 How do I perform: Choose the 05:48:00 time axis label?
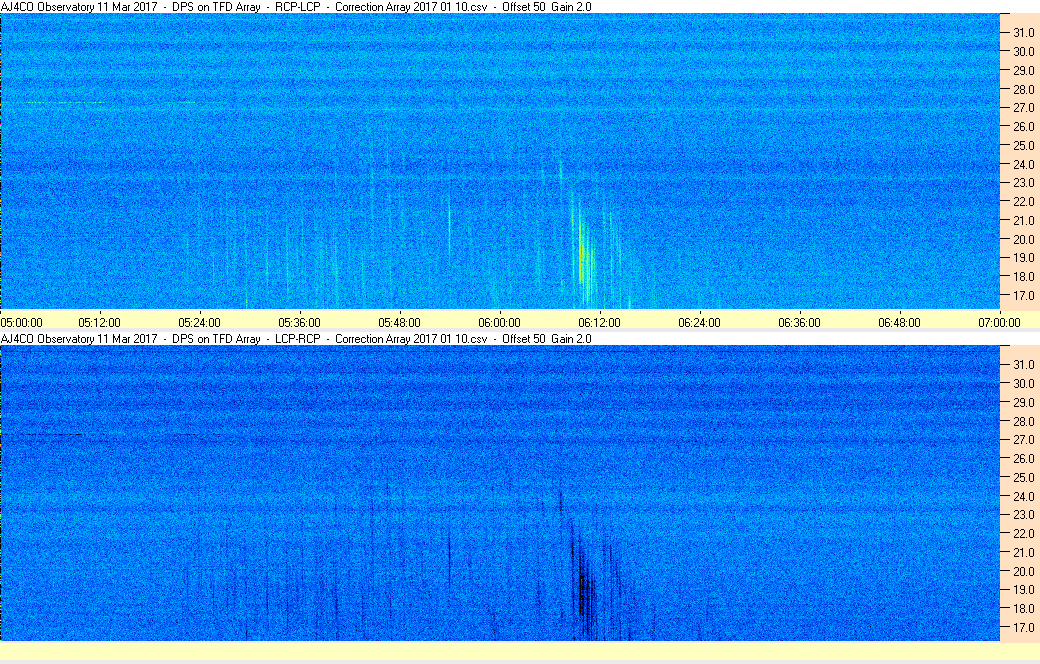[x=399, y=322]
